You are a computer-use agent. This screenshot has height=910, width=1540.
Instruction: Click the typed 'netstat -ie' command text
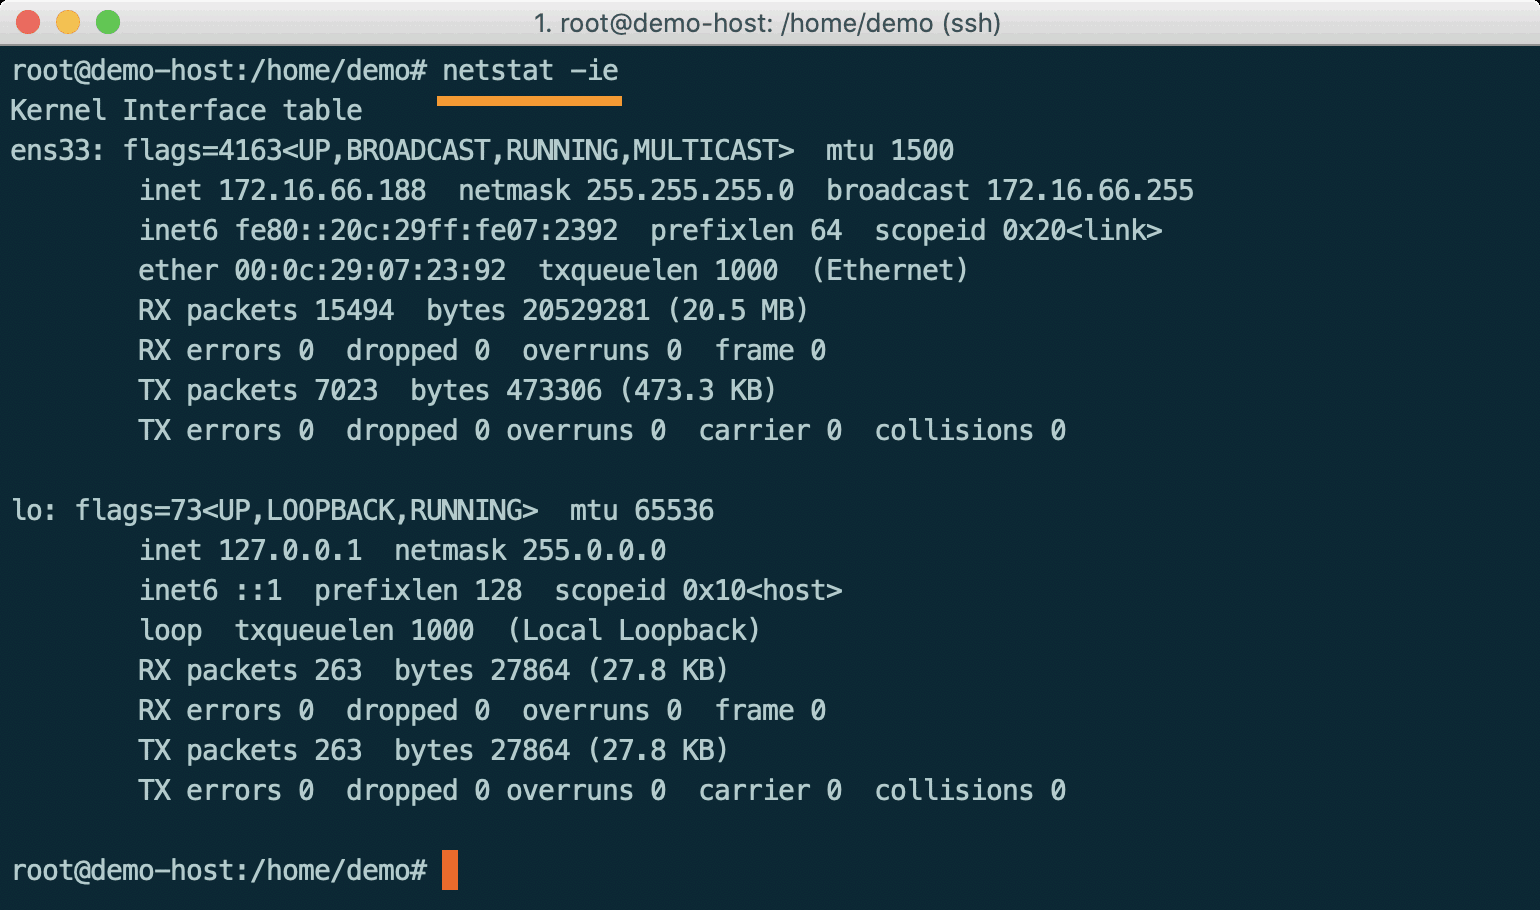pos(530,71)
